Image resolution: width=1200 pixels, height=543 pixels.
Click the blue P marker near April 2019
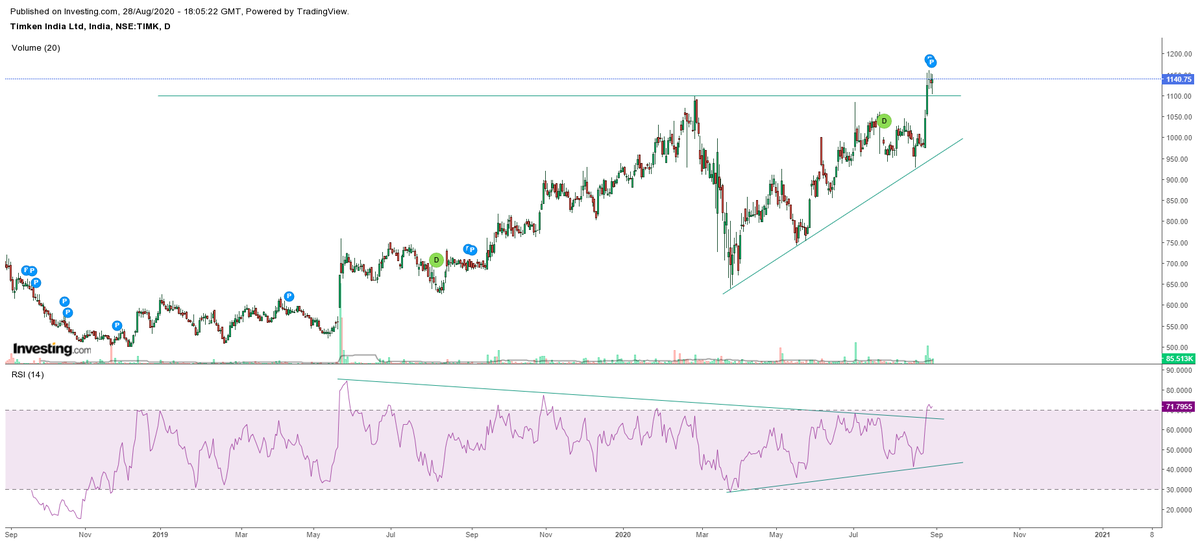(289, 296)
